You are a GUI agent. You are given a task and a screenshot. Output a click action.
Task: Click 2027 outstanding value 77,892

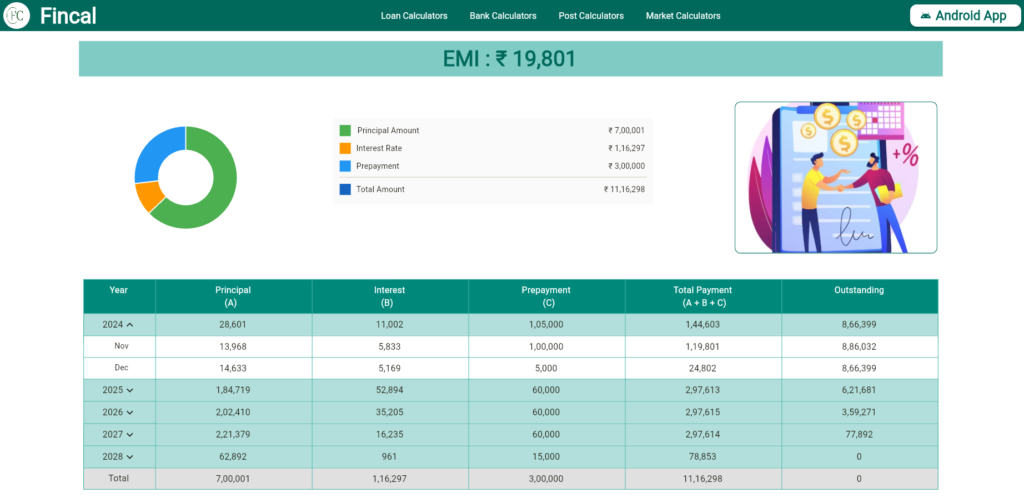[859, 434]
